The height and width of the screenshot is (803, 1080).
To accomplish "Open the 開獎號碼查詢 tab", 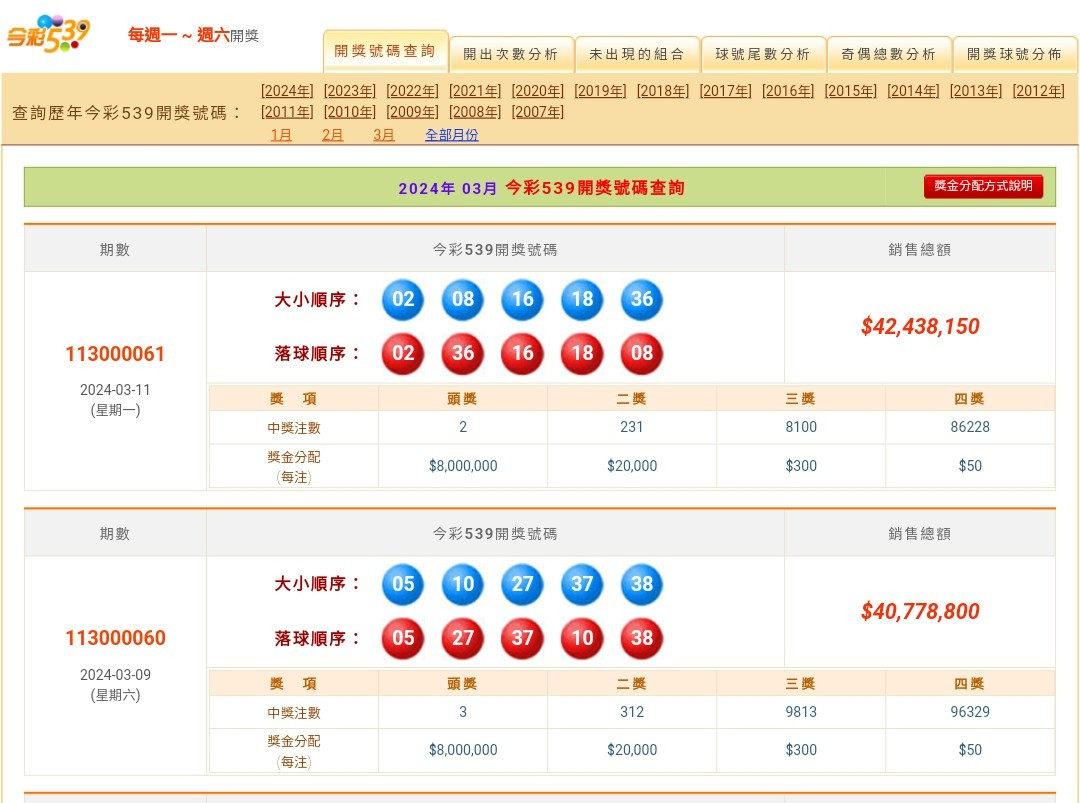I will pyautogui.click(x=385, y=52).
